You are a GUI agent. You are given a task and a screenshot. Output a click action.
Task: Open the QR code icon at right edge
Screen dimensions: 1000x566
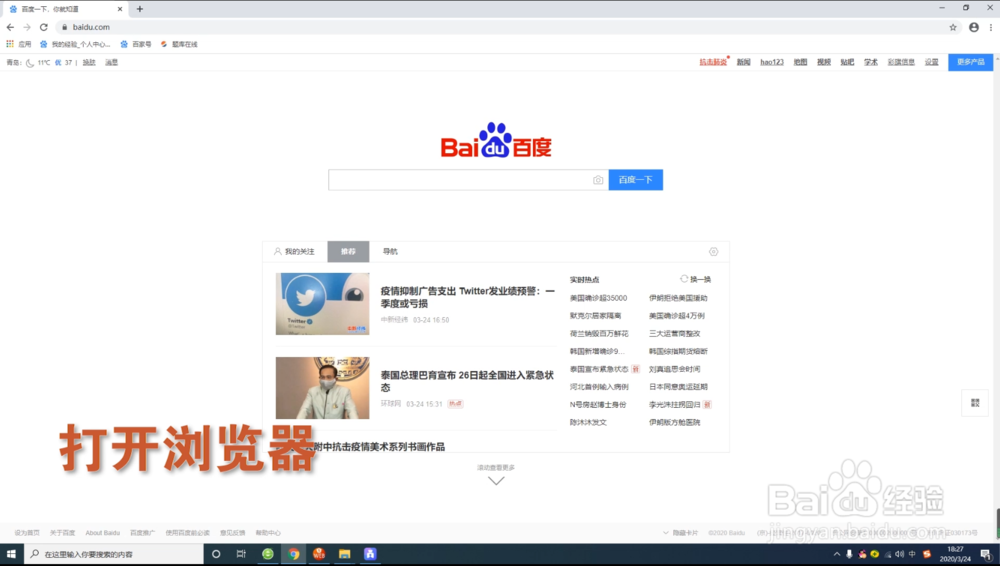coord(975,403)
